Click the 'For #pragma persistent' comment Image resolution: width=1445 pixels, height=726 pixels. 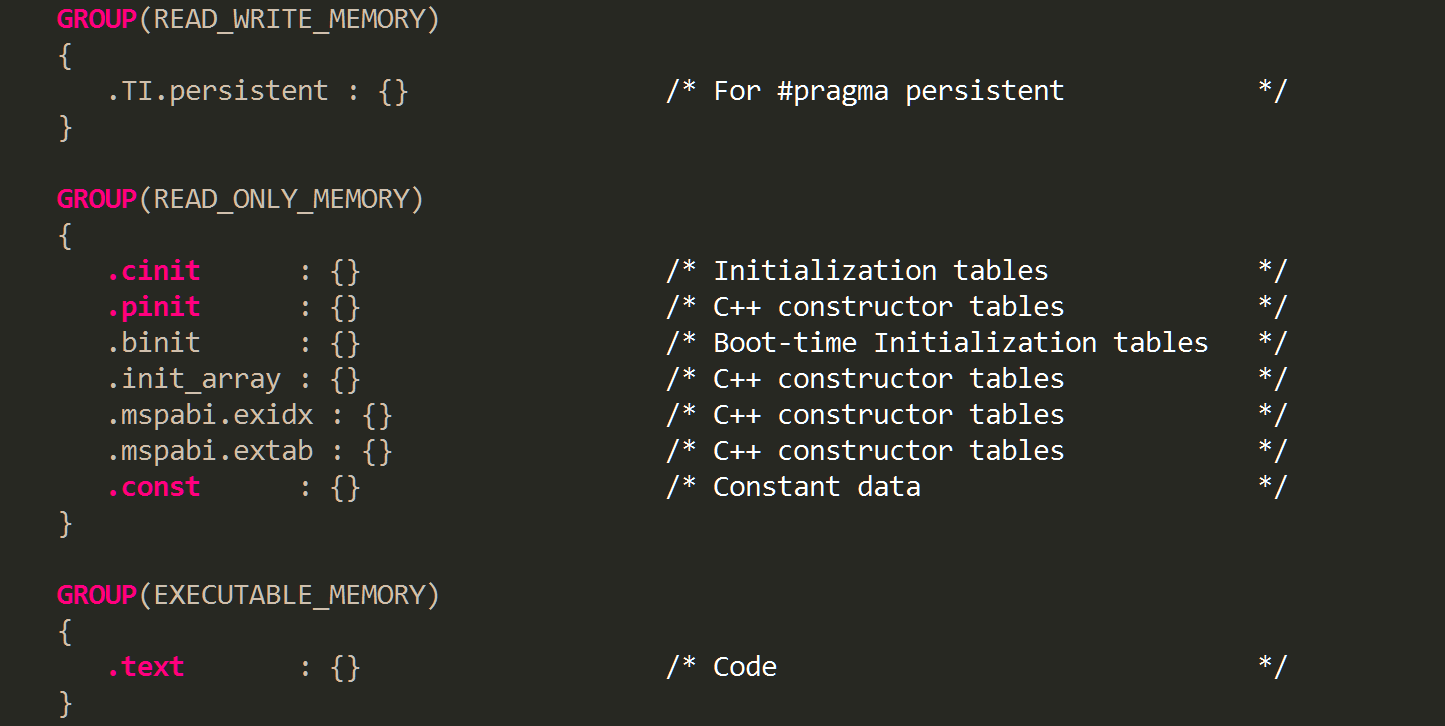(x=888, y=91)
